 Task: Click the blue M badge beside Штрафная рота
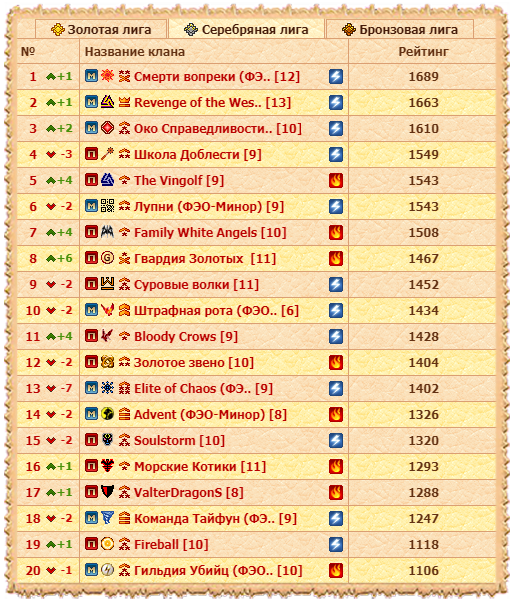pyautogui.click(x=91, y=310)
